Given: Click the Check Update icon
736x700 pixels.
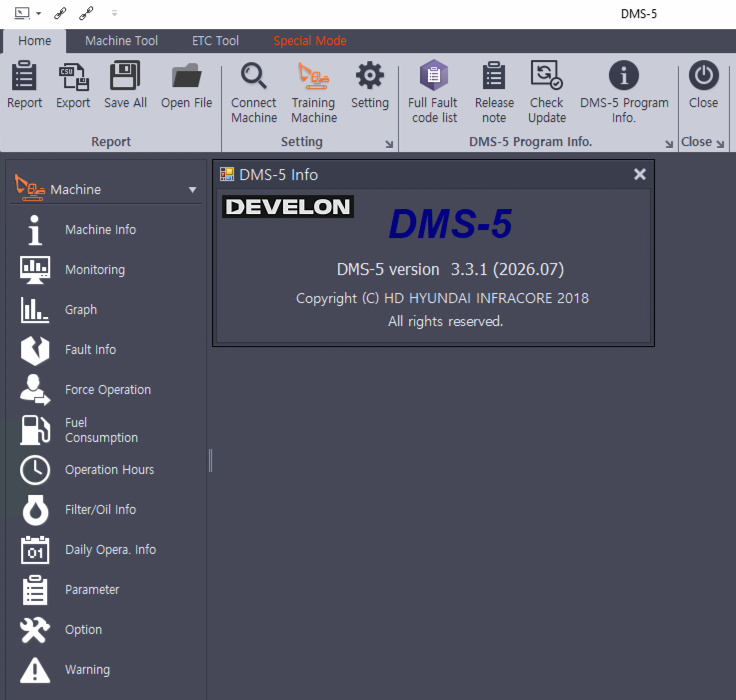Looking at the screenshot, I should click(x=546, y=75).
